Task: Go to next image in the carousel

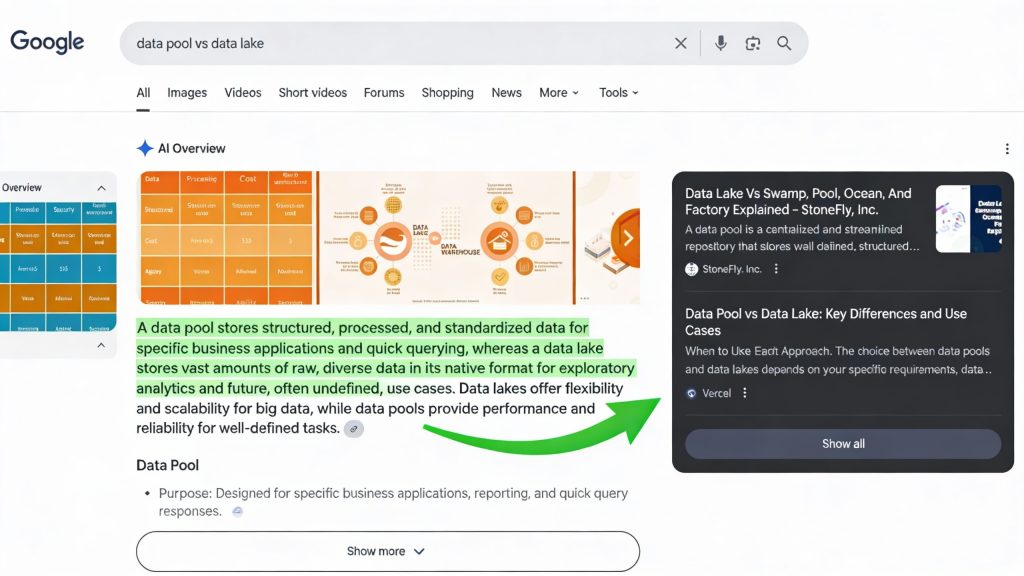Action: 627,238
